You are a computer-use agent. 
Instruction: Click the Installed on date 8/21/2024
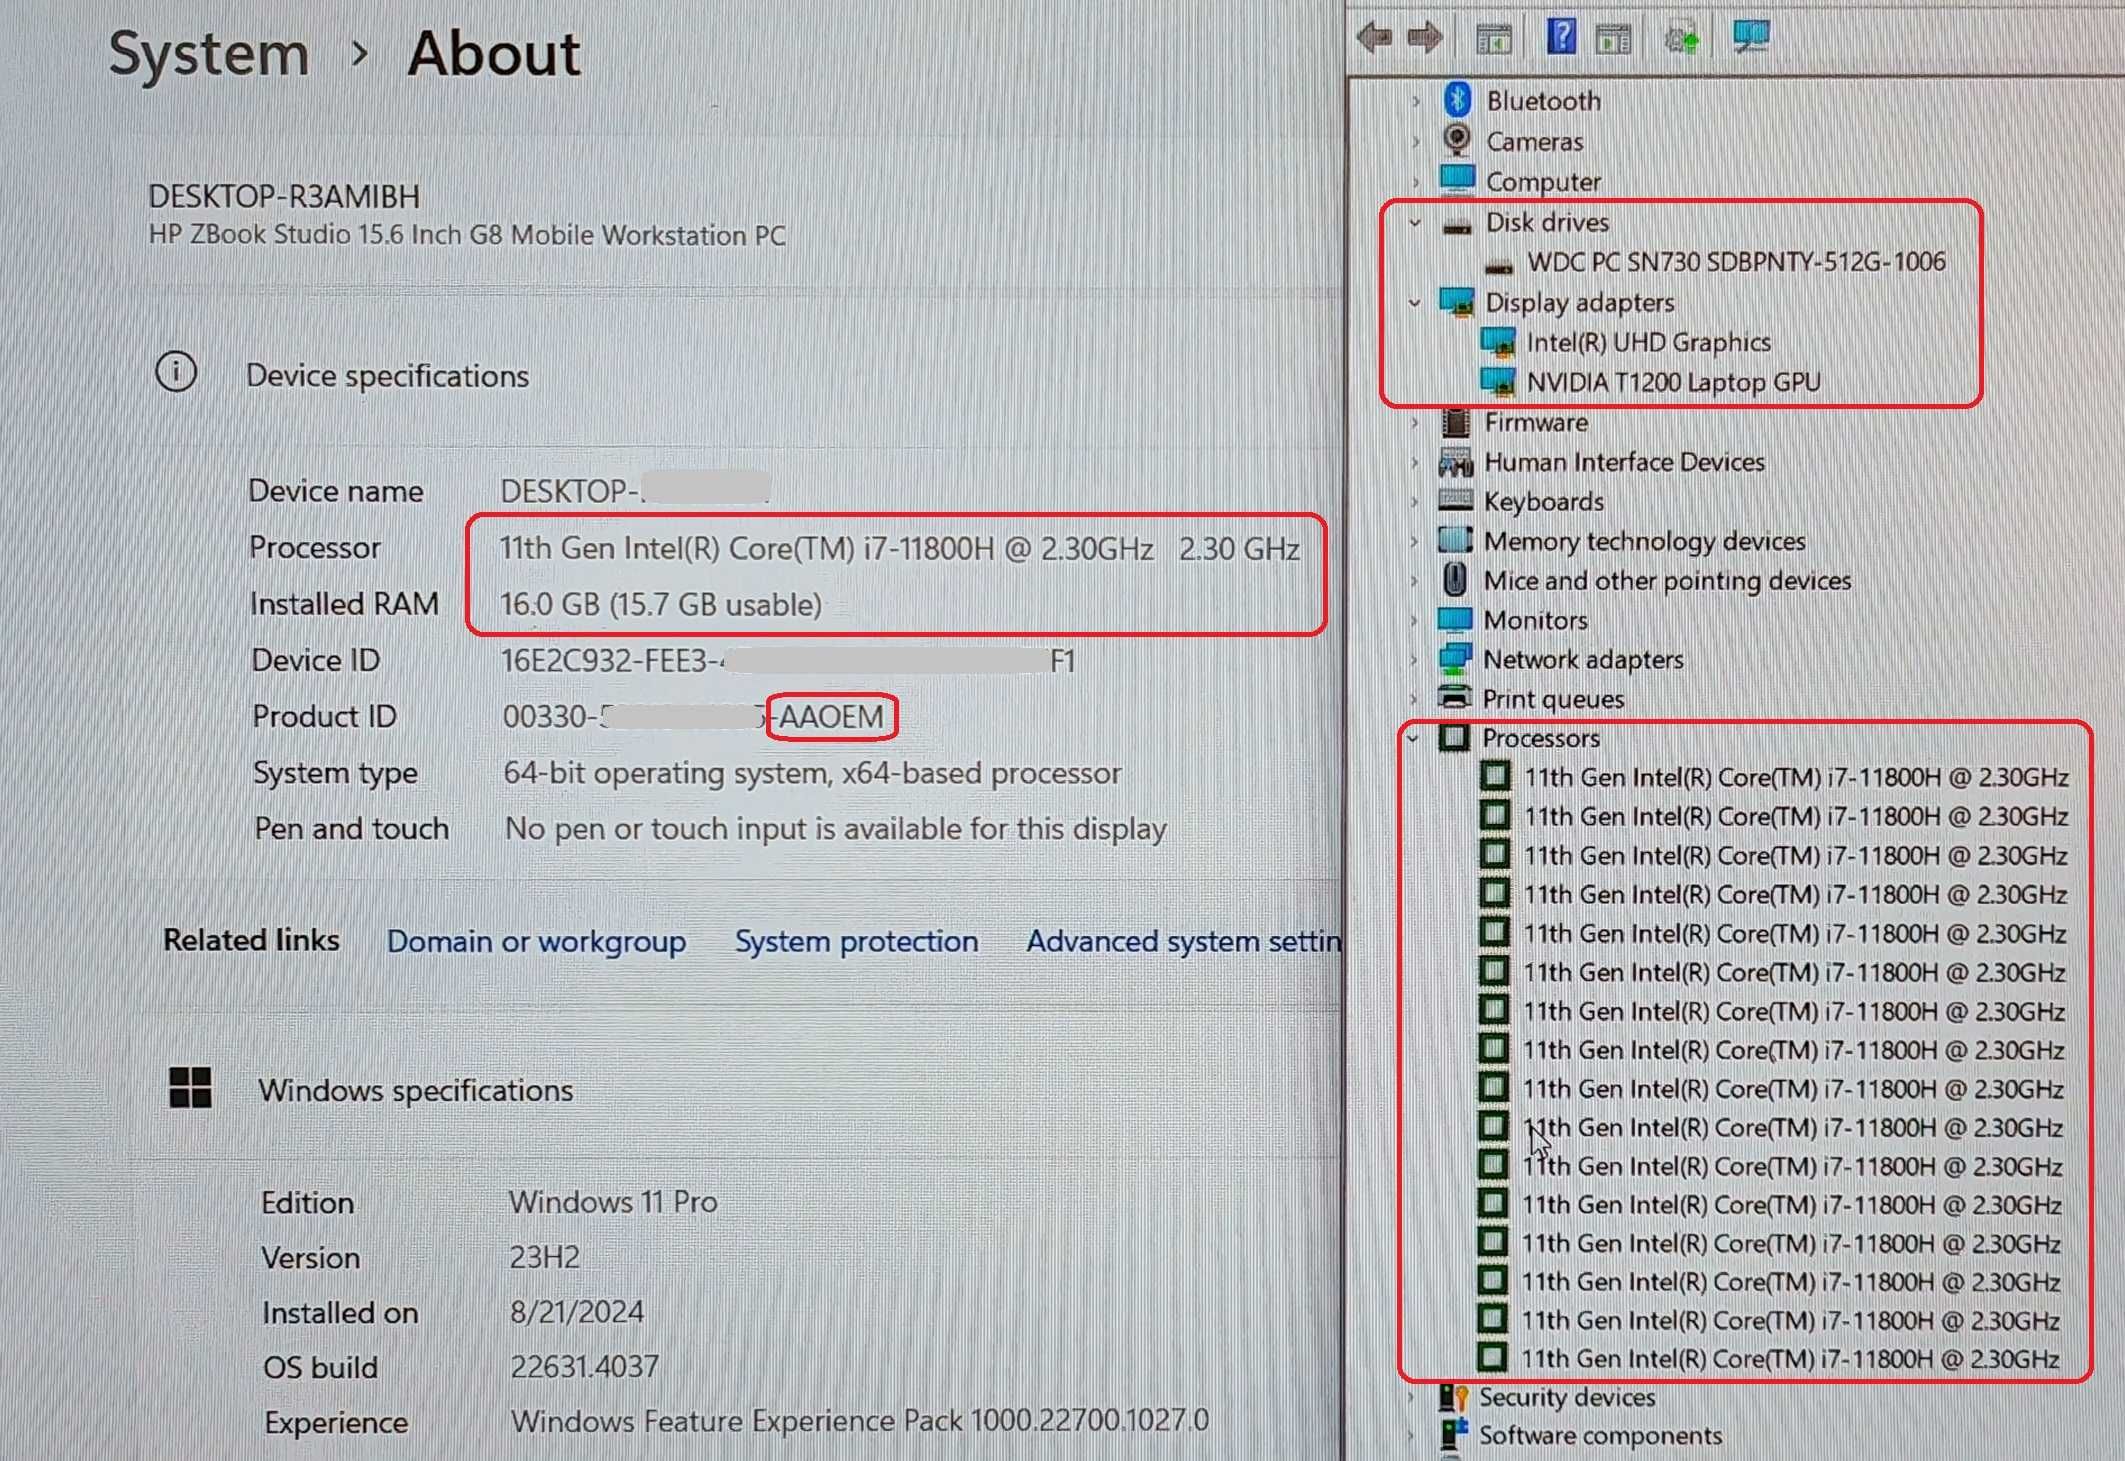point(577,1311)
